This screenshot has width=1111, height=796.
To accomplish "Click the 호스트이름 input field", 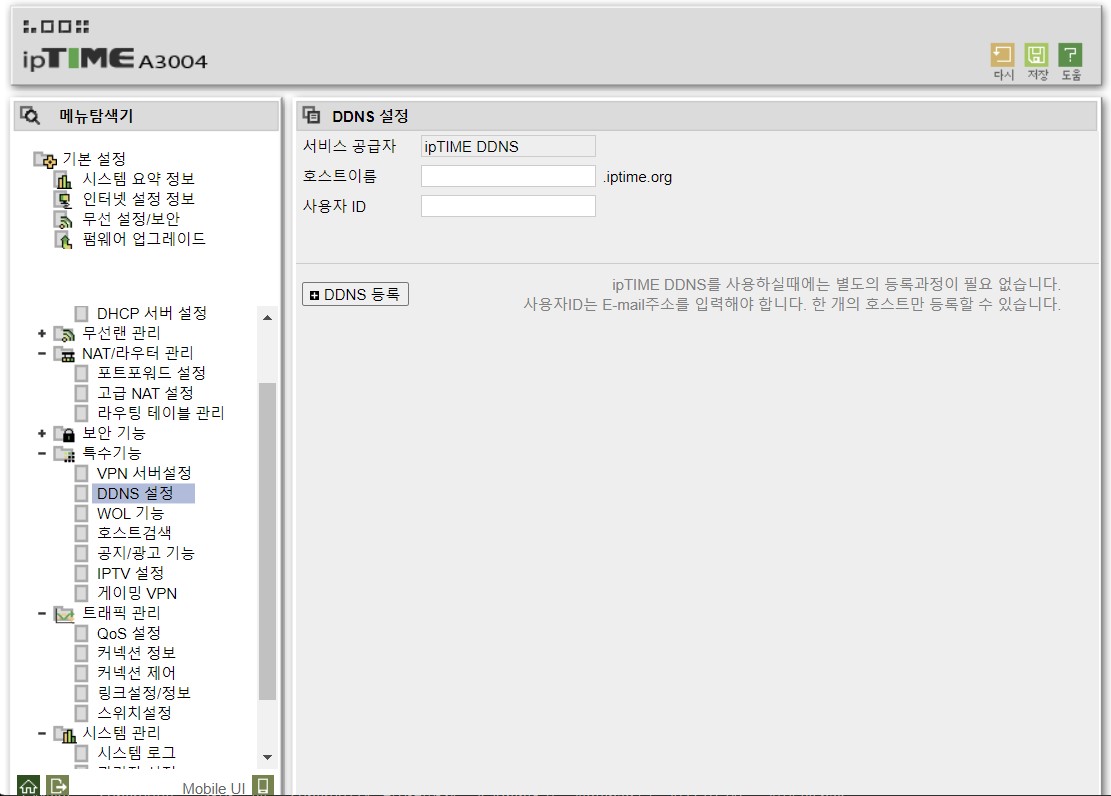I will pos(508,176).
